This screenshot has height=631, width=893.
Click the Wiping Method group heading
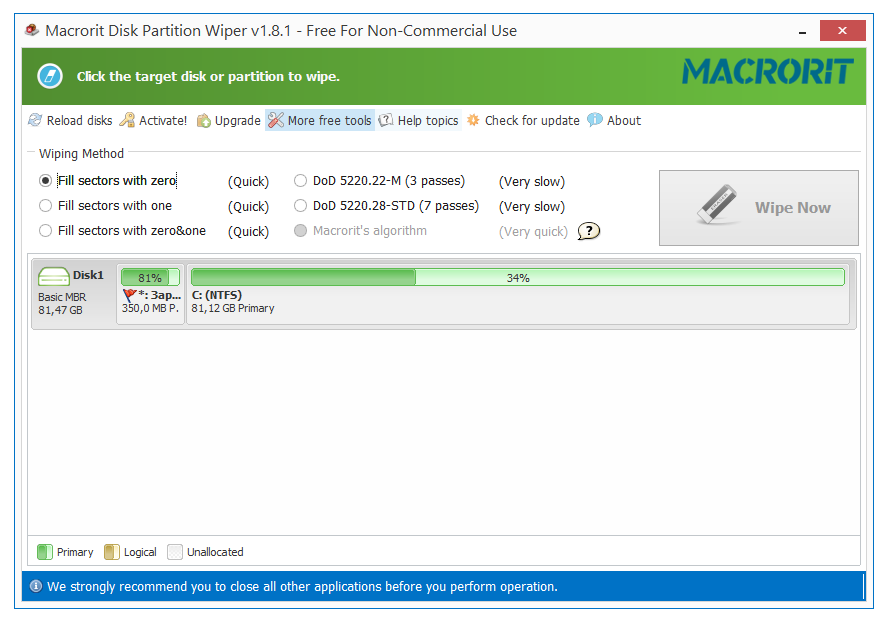point(81,154)
